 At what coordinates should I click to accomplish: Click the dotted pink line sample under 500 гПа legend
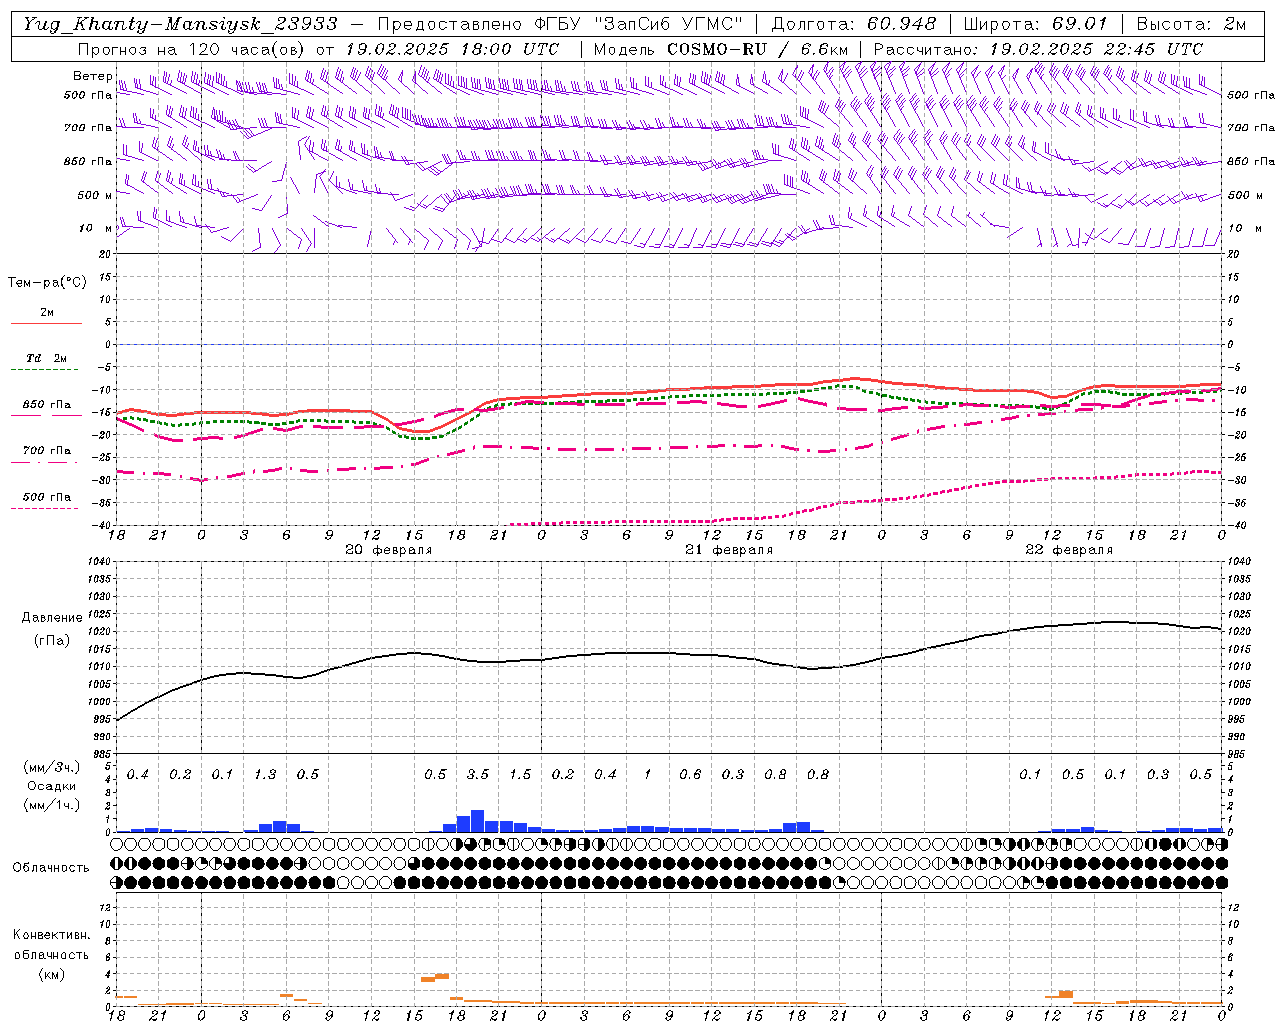(x=45, y=509)
